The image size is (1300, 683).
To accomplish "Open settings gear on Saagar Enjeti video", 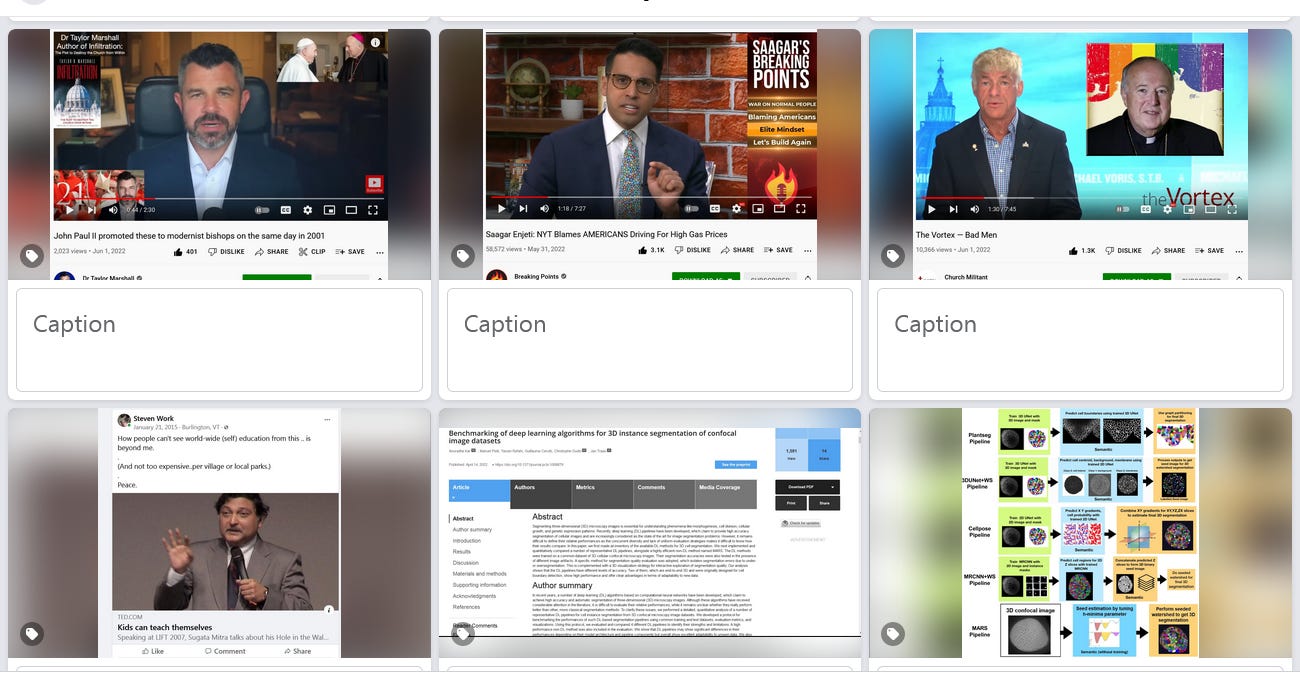I will pyautogui.click(x=737, y=208).
